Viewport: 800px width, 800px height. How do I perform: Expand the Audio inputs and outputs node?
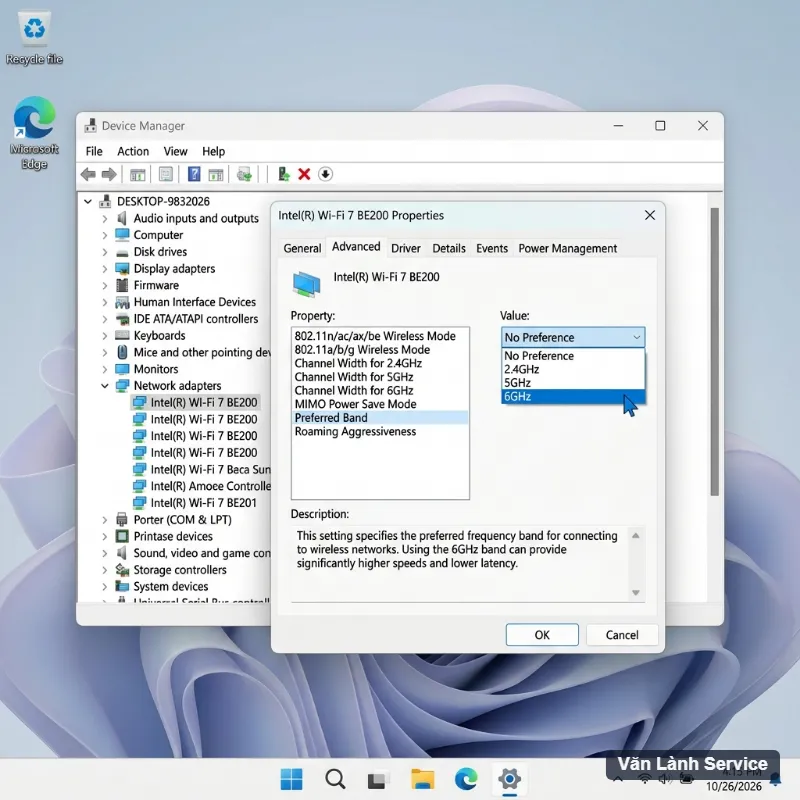(x=105, y=219)
